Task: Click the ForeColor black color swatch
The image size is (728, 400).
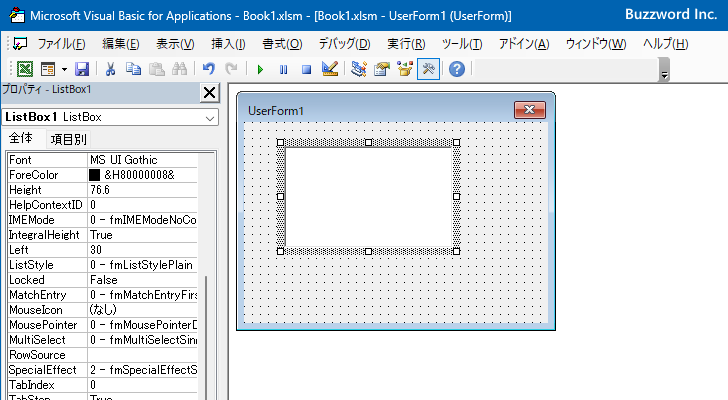Action: [x=94, y=175]
